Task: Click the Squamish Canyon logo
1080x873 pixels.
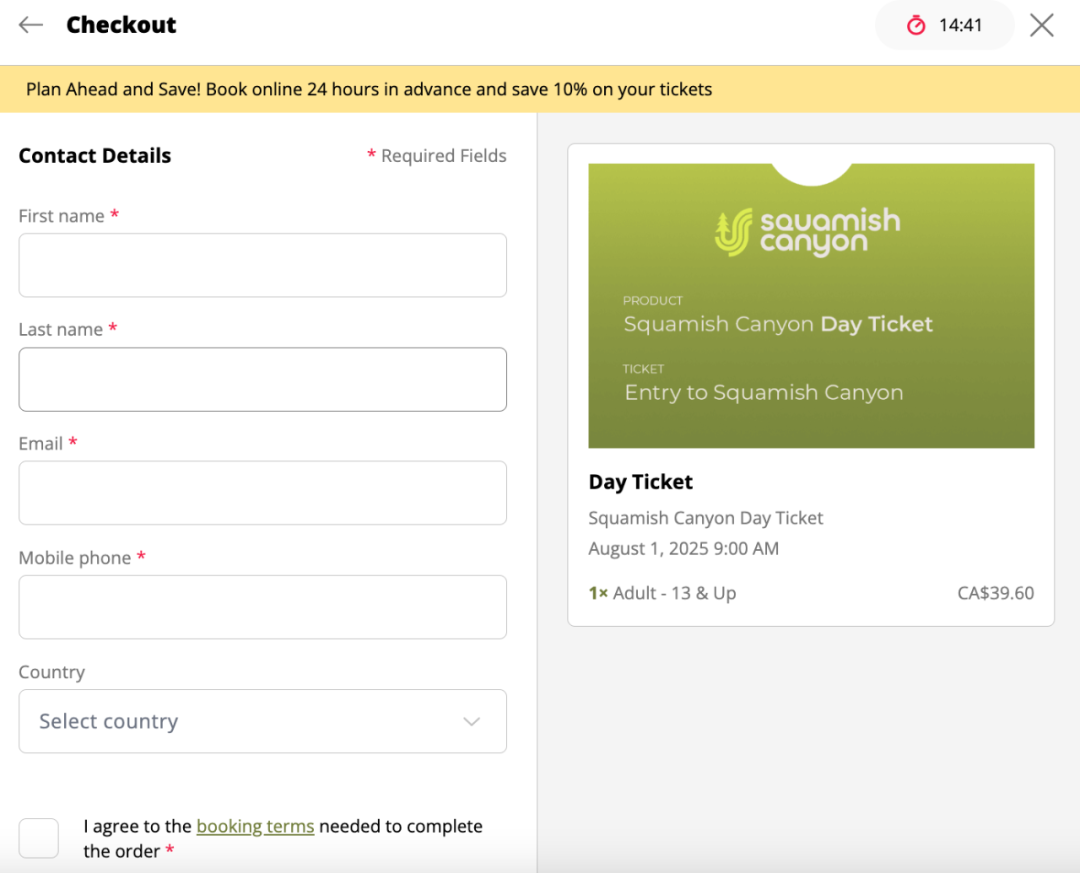Action: pos(808,232)
